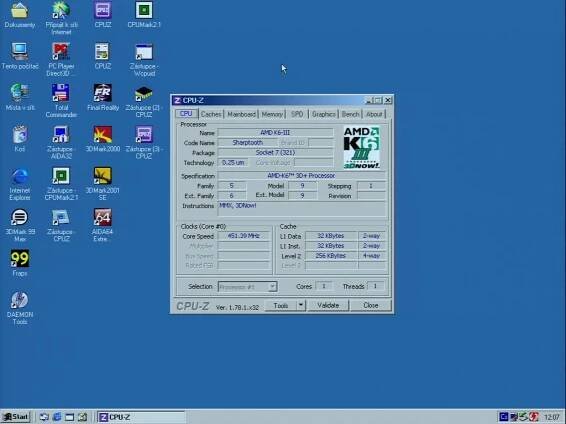Open the CPUMark2.1 desktop icon in top row
The image size is (566, 424).
point(144,10)
